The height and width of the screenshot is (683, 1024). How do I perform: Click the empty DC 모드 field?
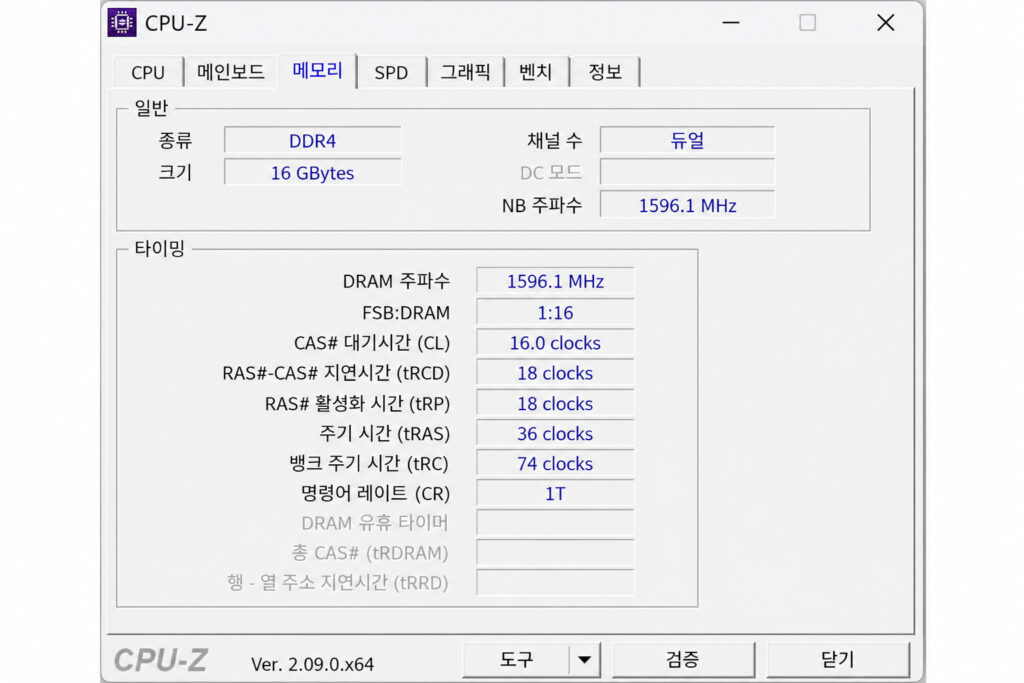point(688,173)
